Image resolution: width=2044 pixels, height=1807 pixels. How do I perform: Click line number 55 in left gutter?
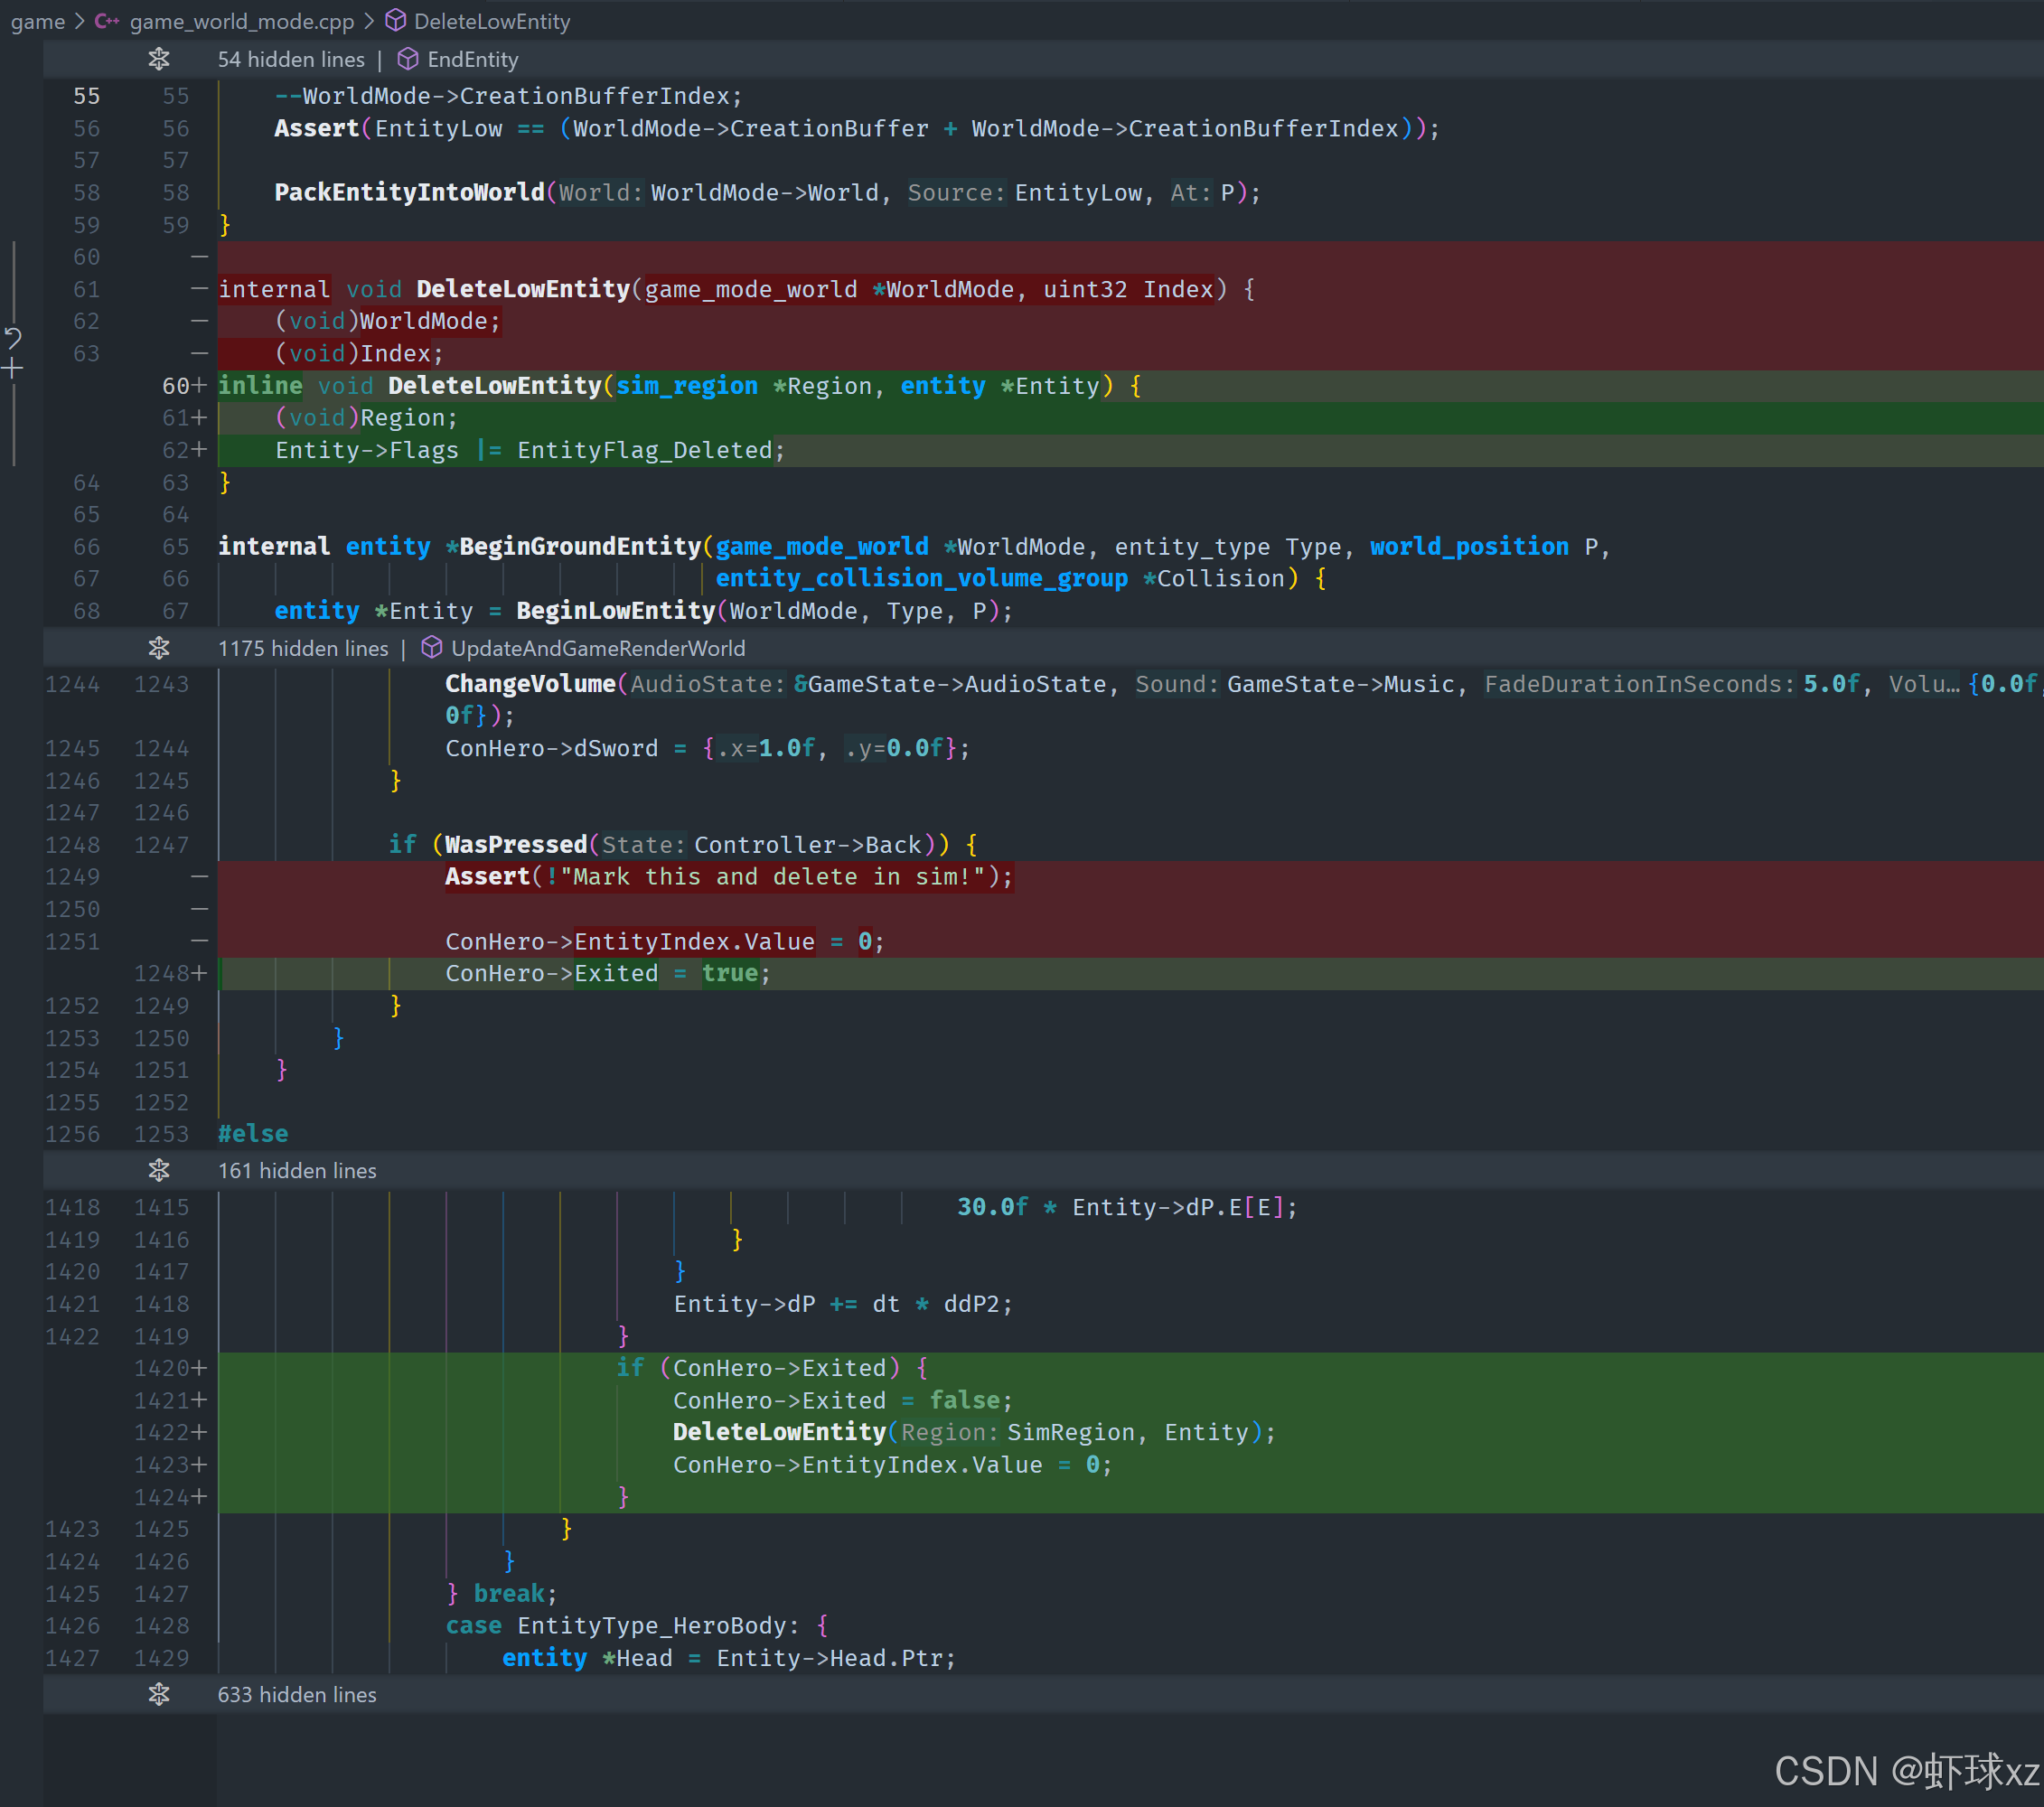tap(87, 96)
